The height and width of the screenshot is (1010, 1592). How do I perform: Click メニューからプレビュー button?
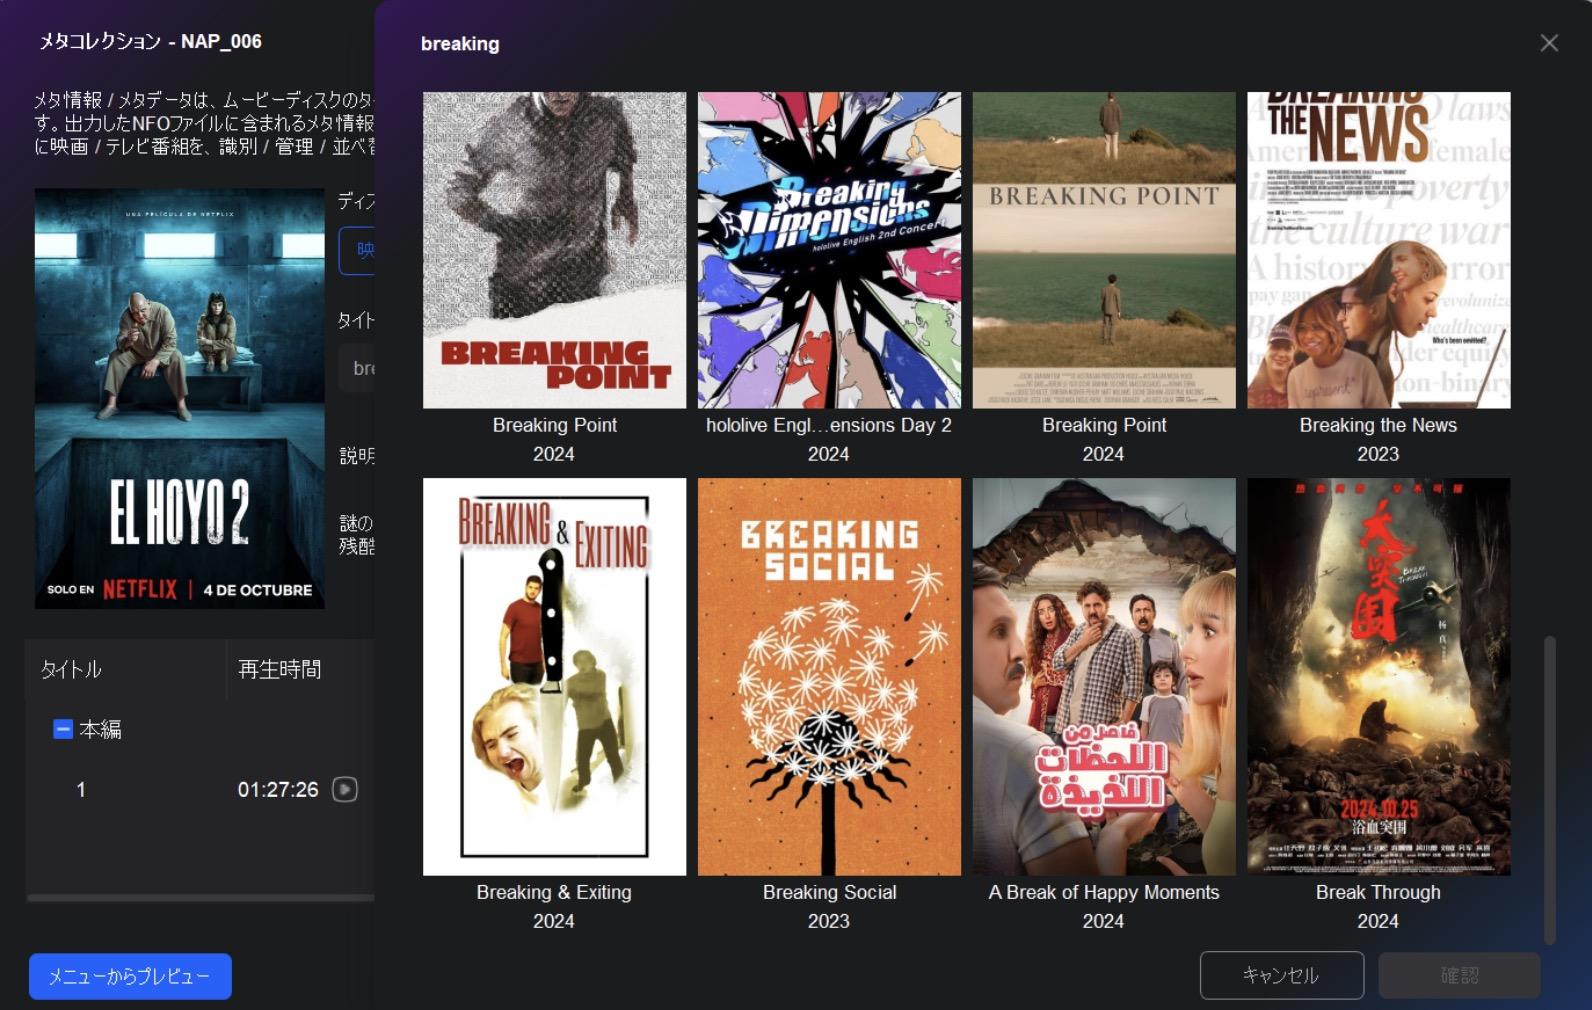coord(130,976)
